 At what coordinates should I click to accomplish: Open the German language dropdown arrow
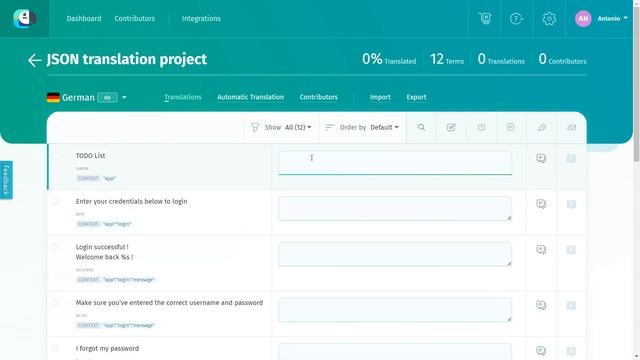(x=124, y=98)
